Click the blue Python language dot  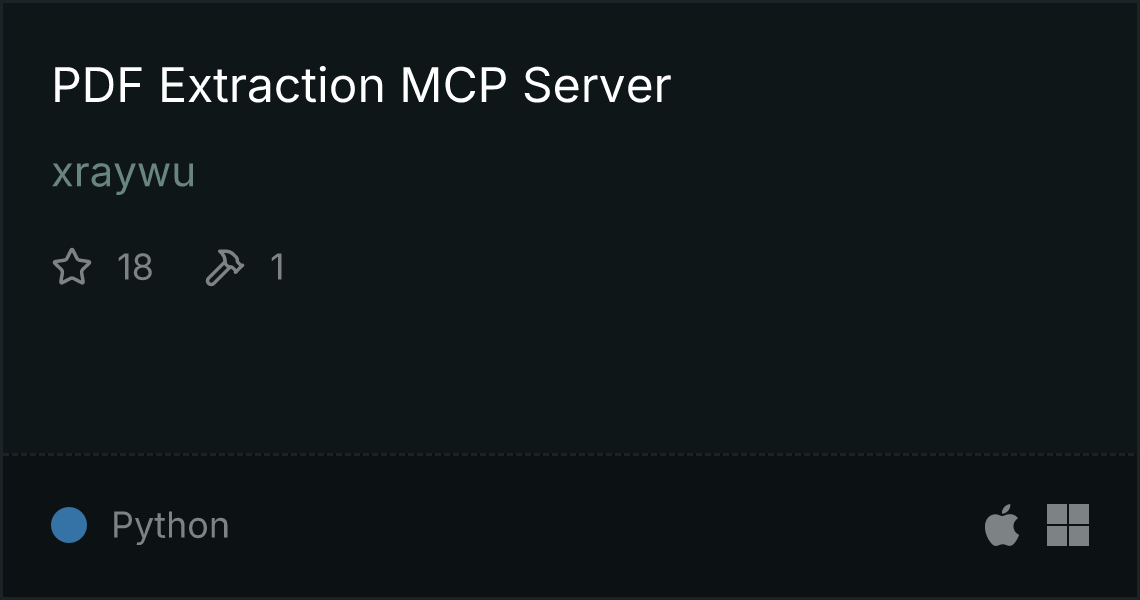pos(69,525)
